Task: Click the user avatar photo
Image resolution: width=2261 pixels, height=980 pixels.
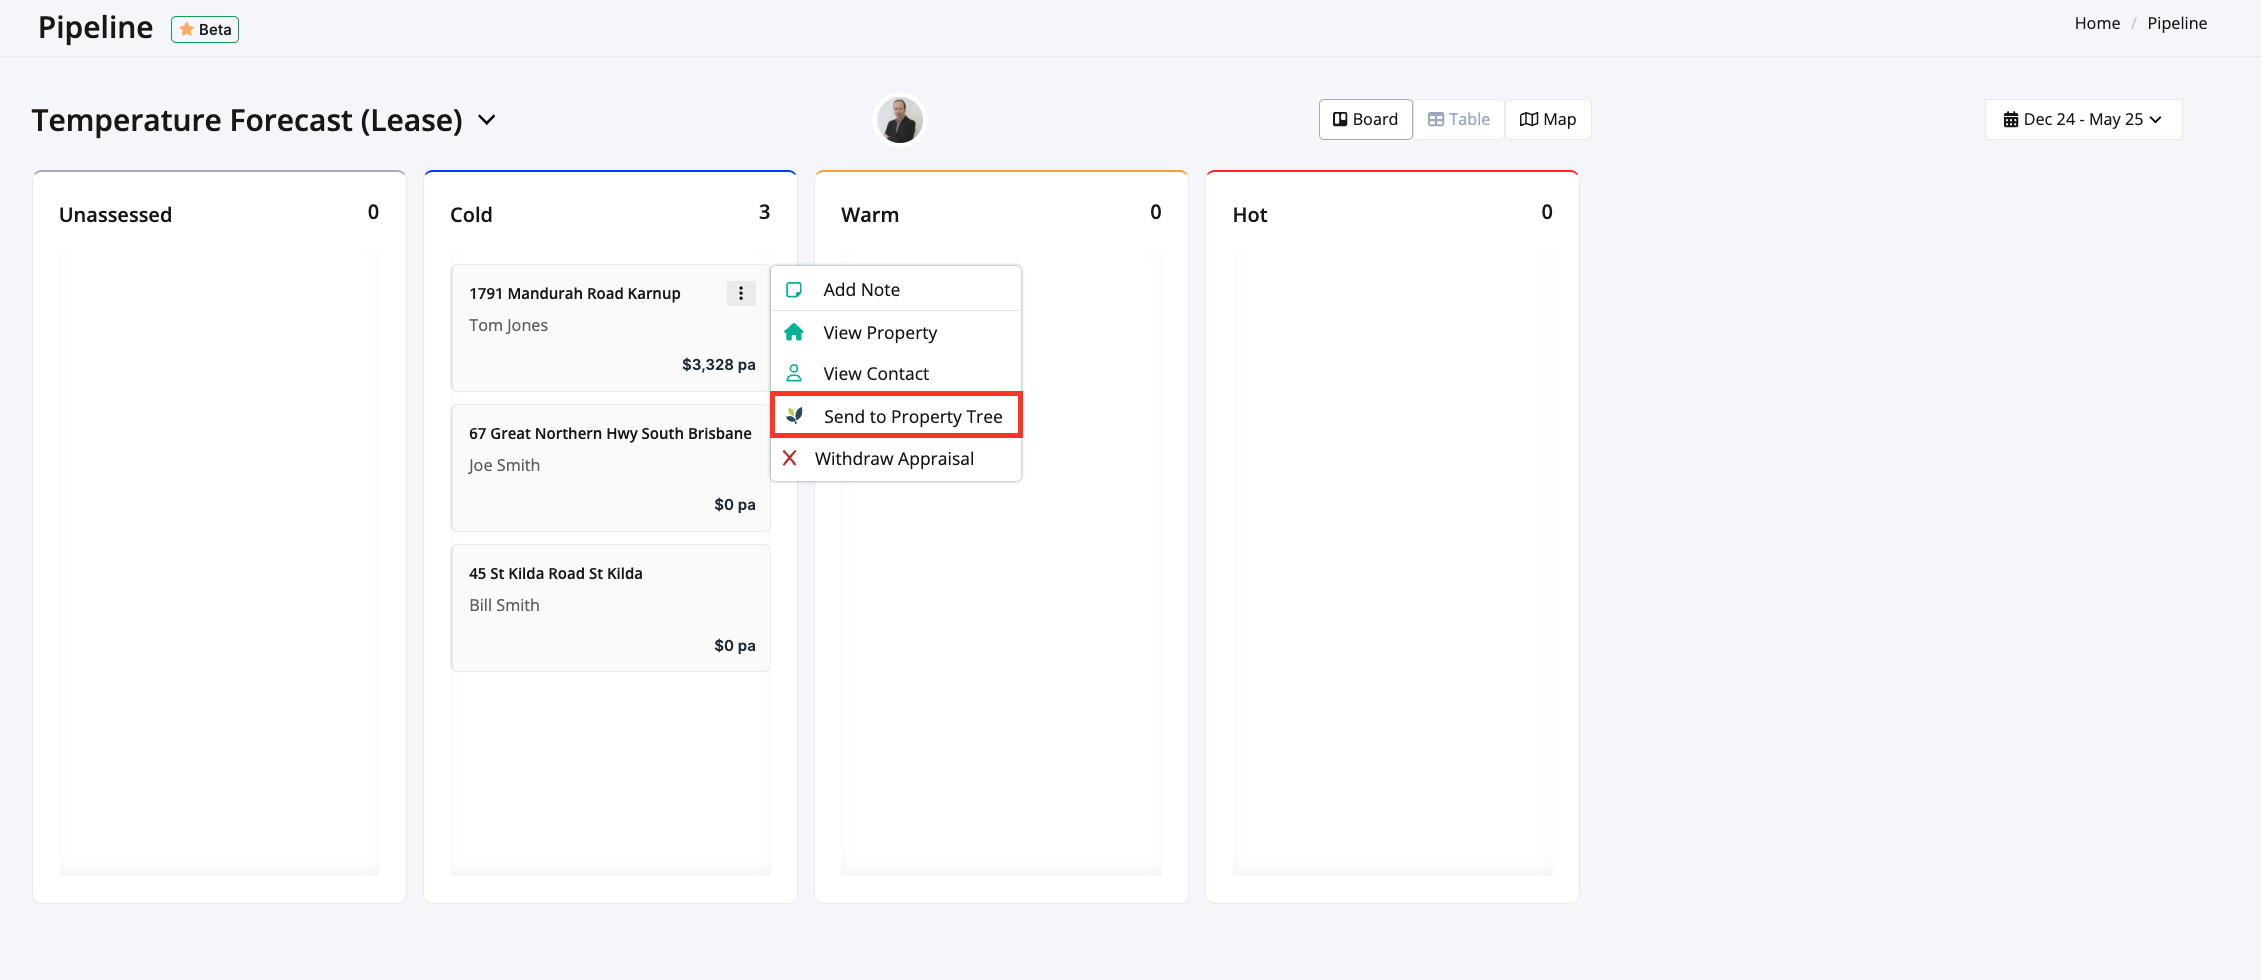Action: 900,120
